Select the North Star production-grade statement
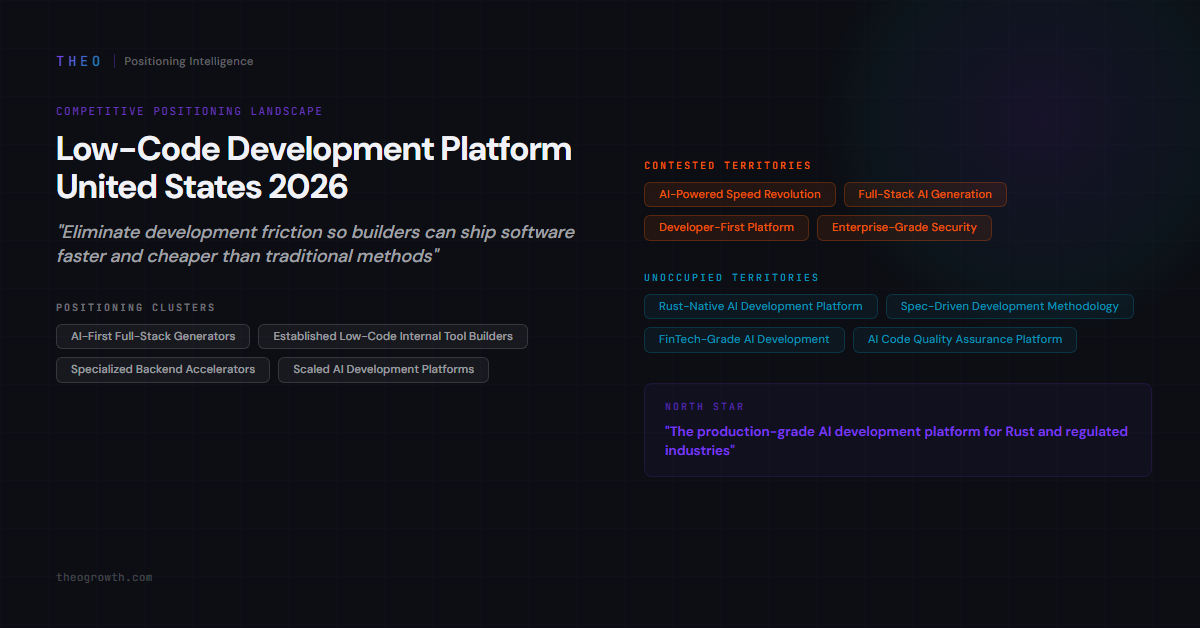 (896, 441)
